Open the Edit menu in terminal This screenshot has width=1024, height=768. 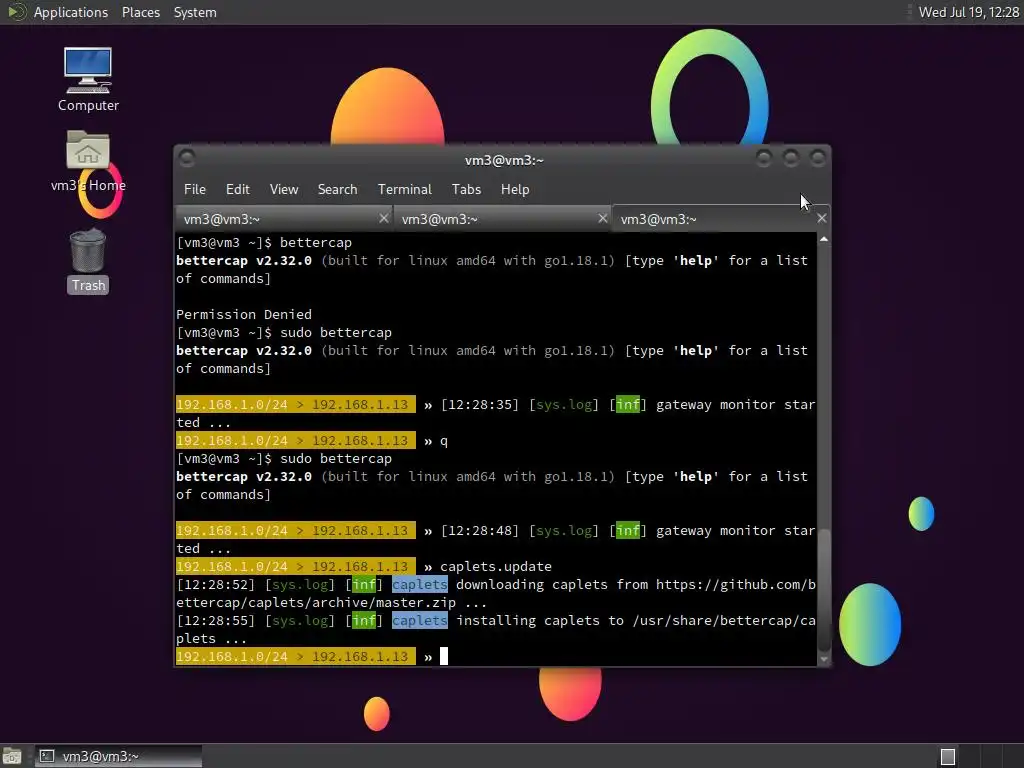click(x=238, y=189)
